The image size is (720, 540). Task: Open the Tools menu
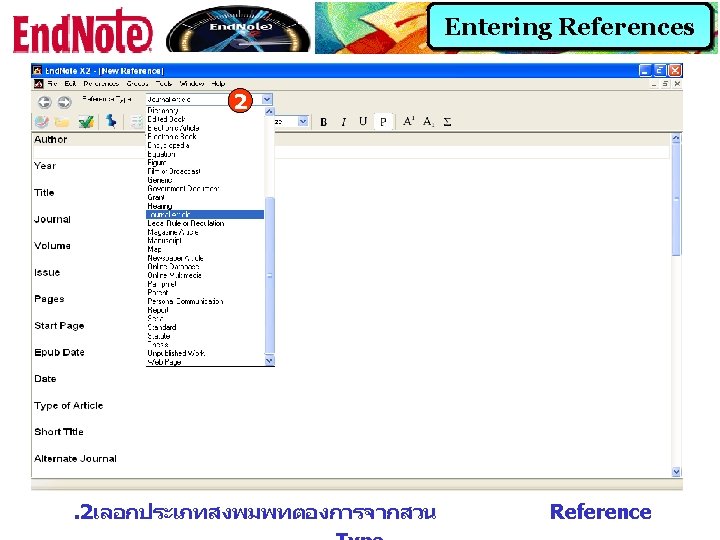(x=163, y=84)
